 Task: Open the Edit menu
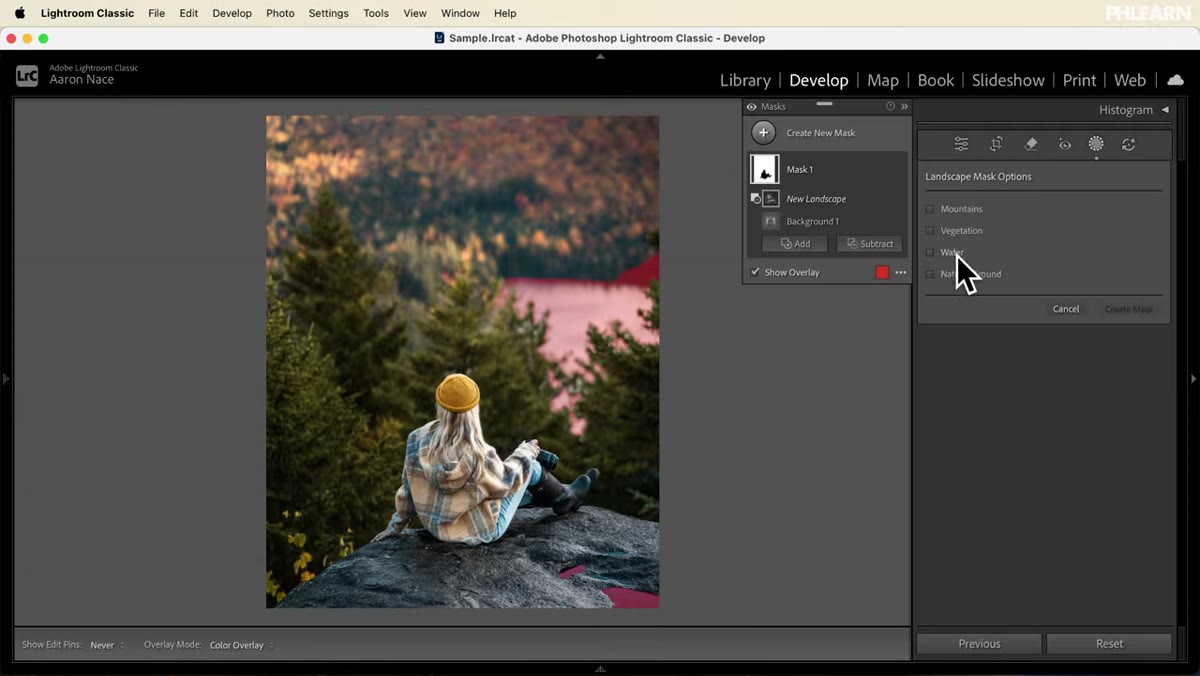[189, 13]
